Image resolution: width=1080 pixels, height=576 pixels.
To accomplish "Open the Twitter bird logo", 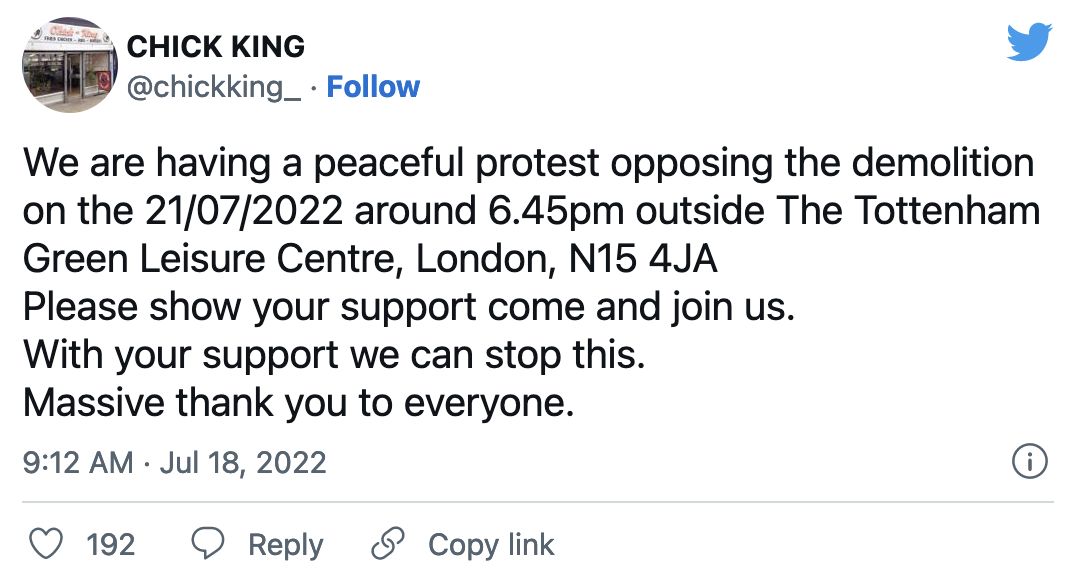I will [1029, 42].
